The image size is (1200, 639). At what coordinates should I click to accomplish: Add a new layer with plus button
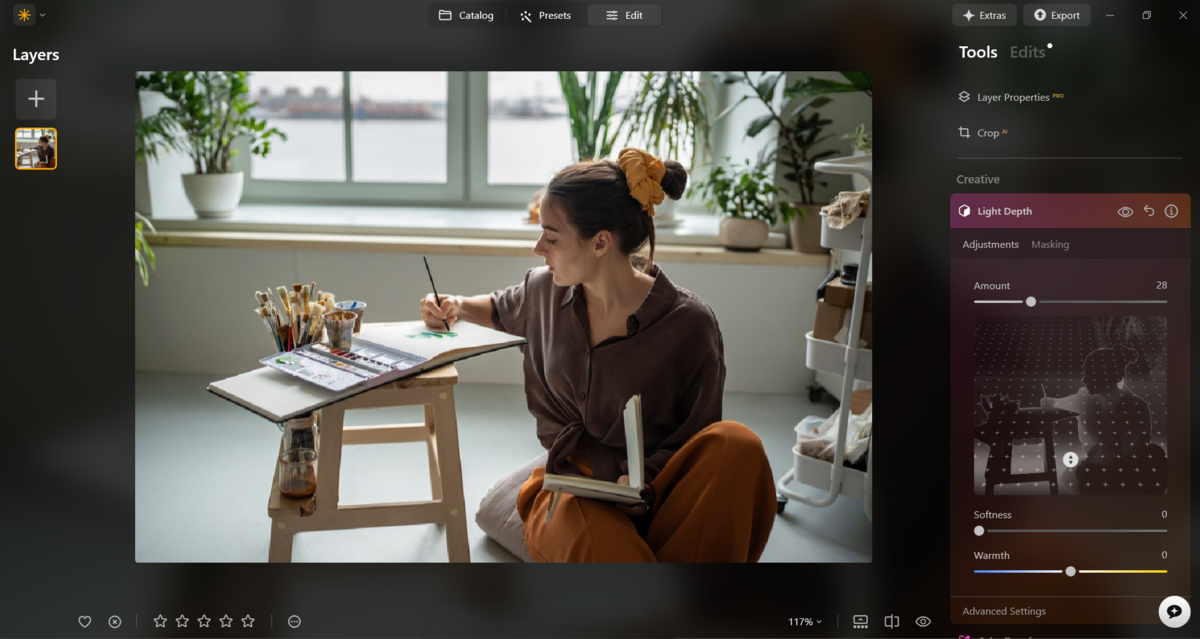[36, 99]
